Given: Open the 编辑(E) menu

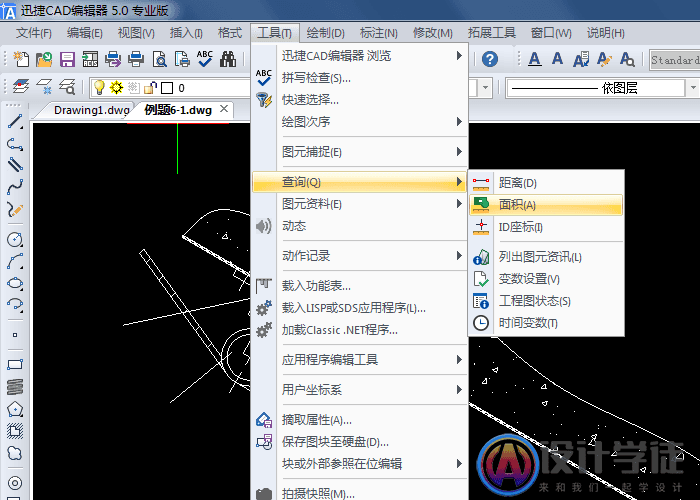Looking at the screenshot, I should click(x=84, y=33).
